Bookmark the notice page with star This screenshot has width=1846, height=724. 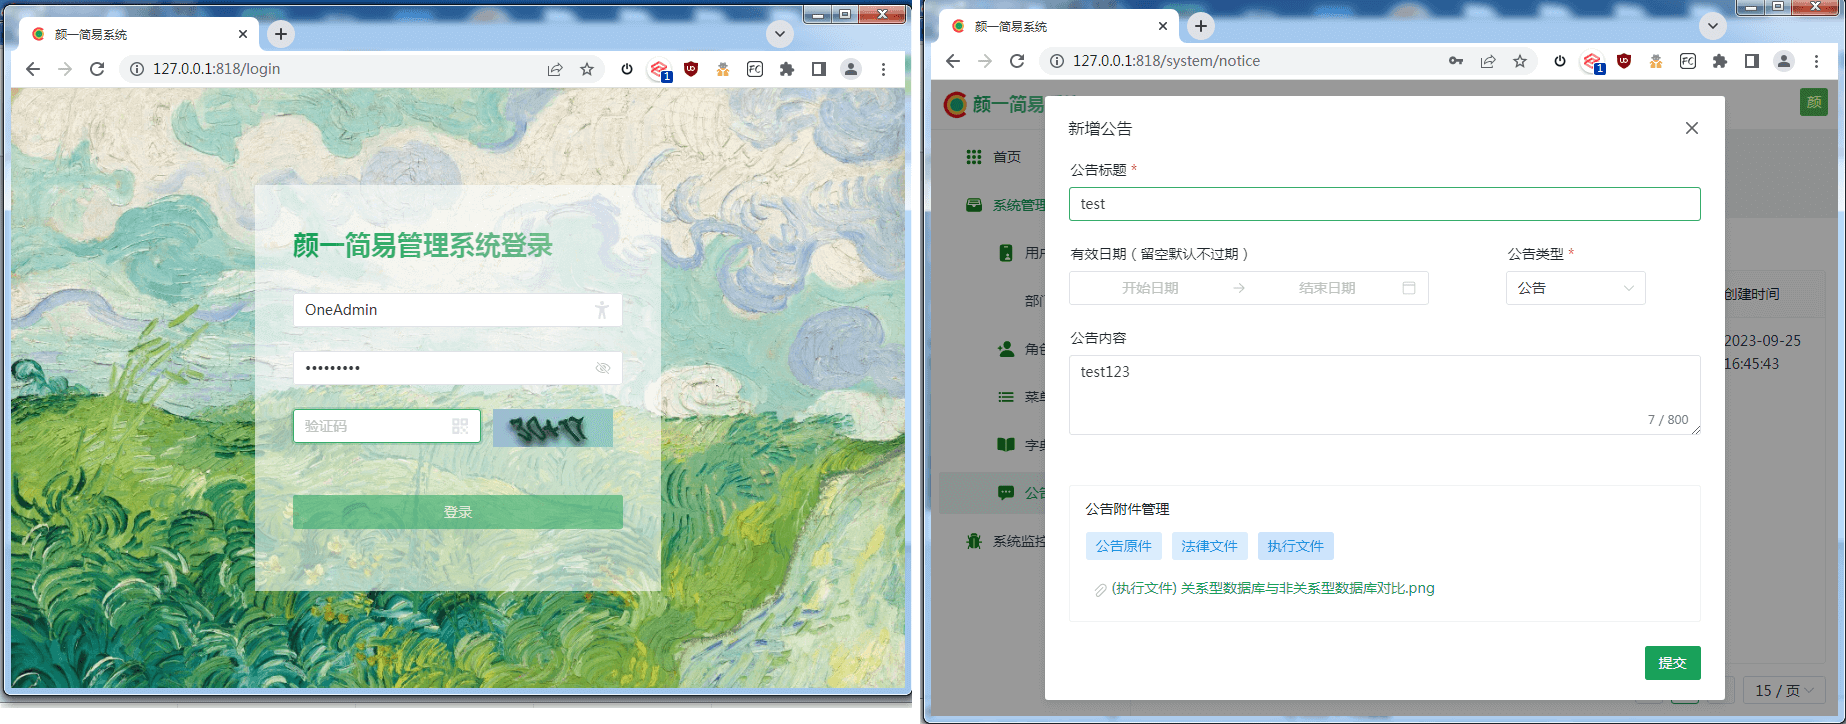point(1520,61)
